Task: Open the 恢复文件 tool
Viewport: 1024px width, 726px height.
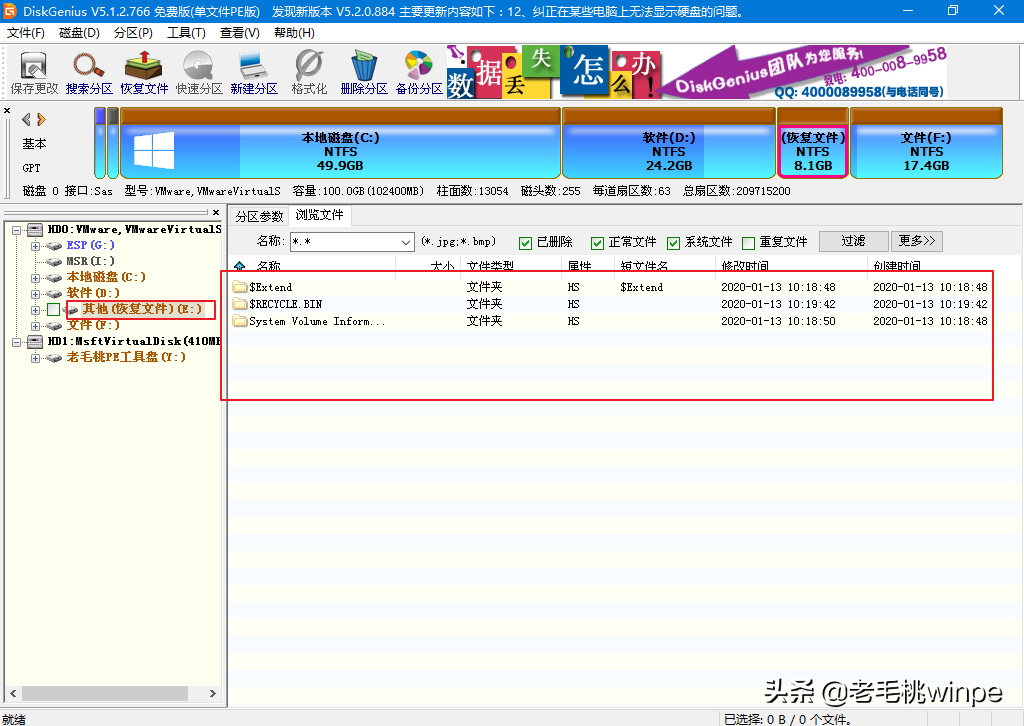Action: click(x=142, y=72)
